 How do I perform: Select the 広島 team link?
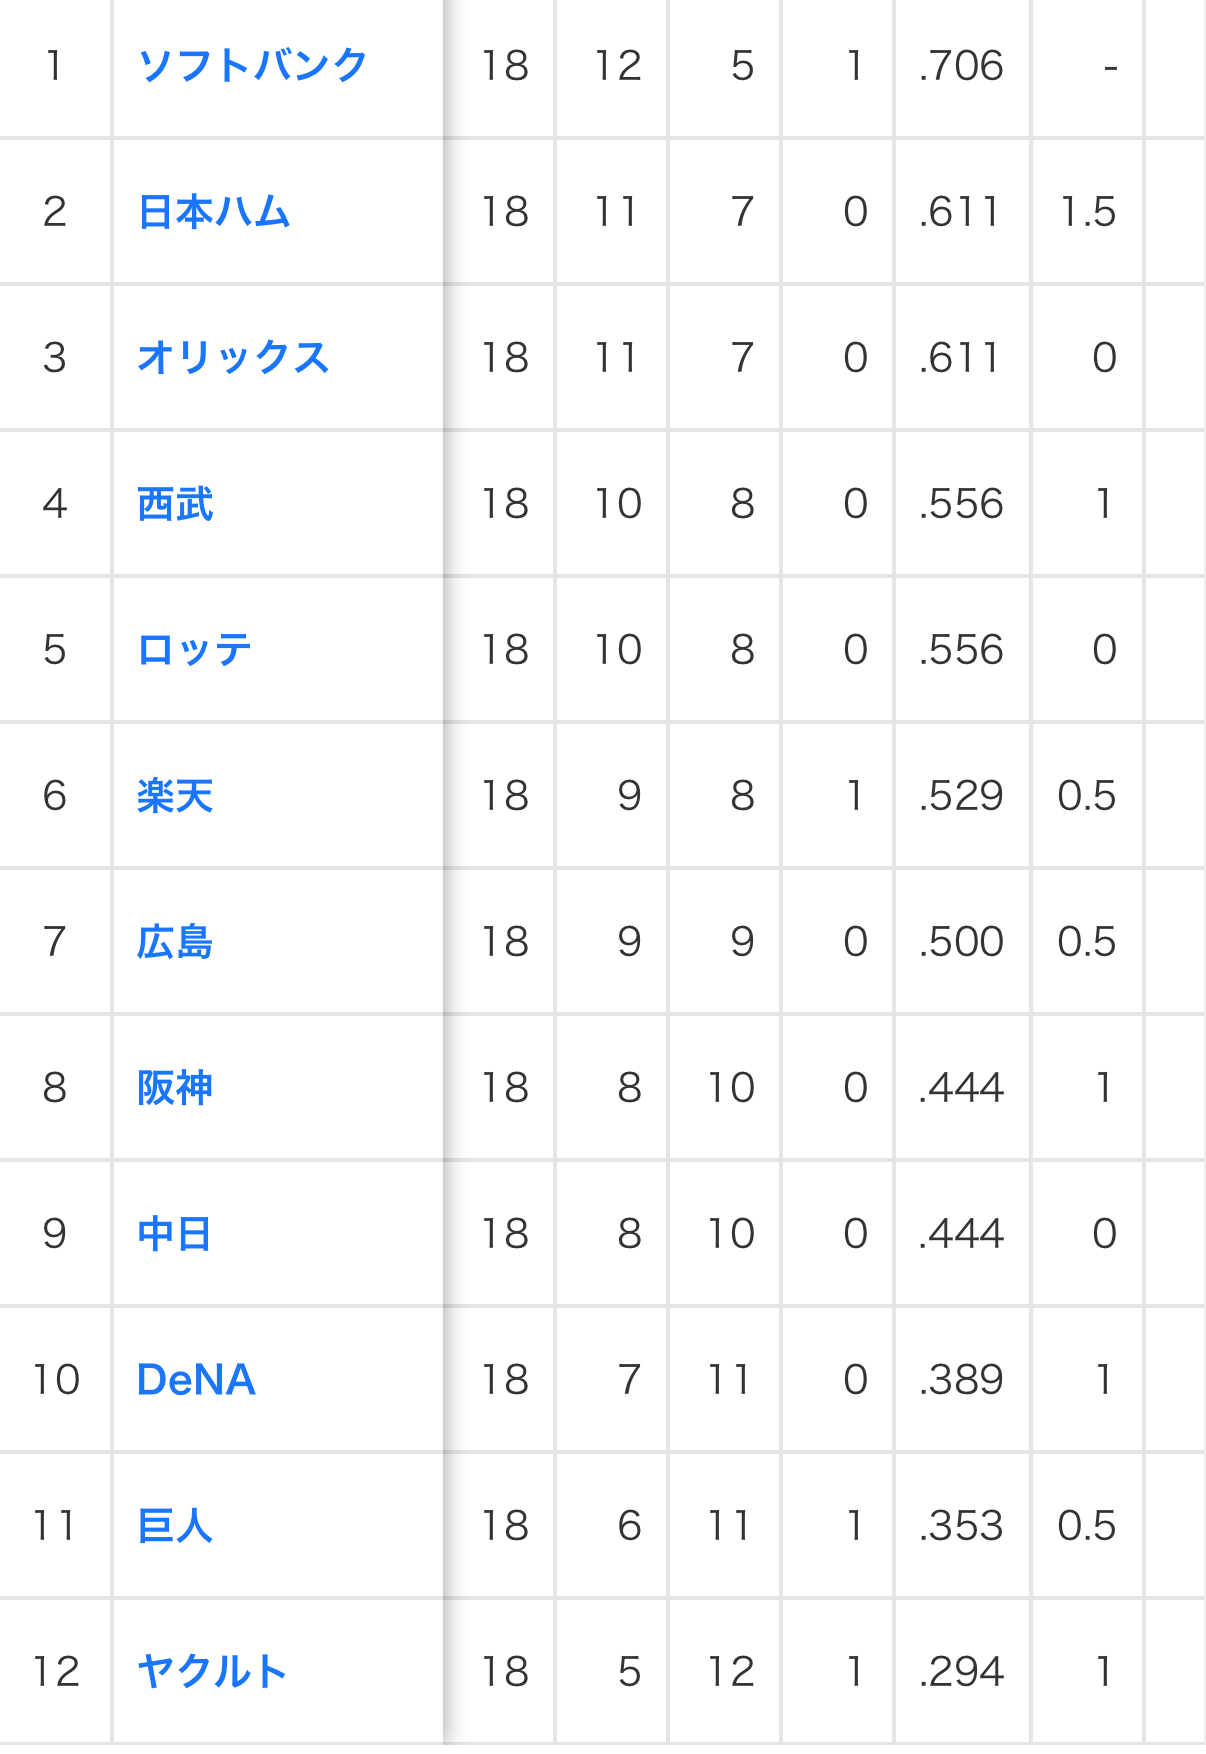pos(175,942)
